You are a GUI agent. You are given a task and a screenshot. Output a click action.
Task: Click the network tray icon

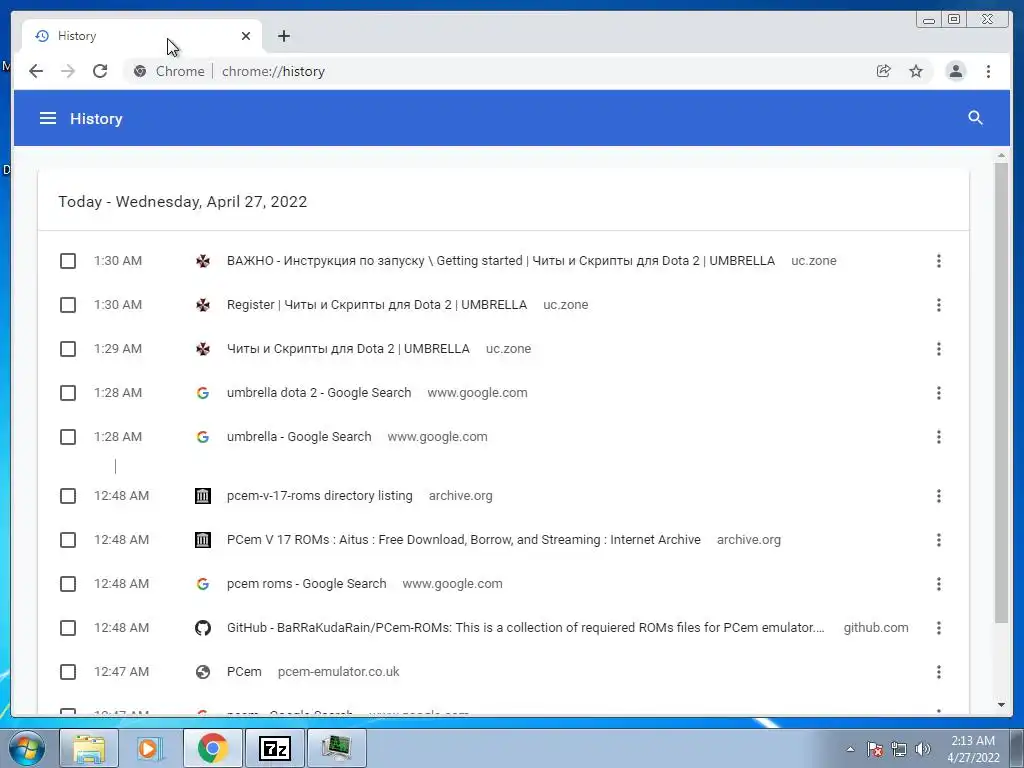(x=899, y=749)
